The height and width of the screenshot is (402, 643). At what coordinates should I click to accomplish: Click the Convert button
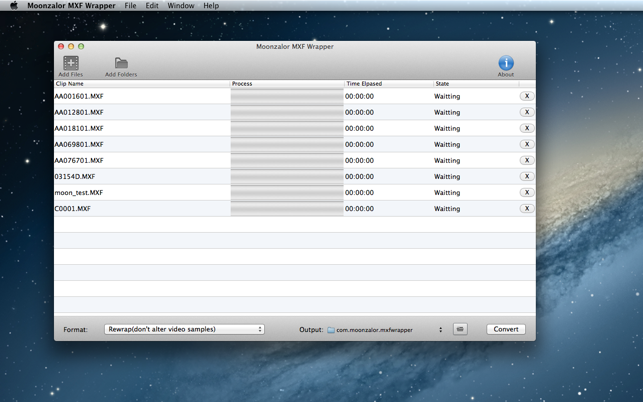[x=506, y=329]
